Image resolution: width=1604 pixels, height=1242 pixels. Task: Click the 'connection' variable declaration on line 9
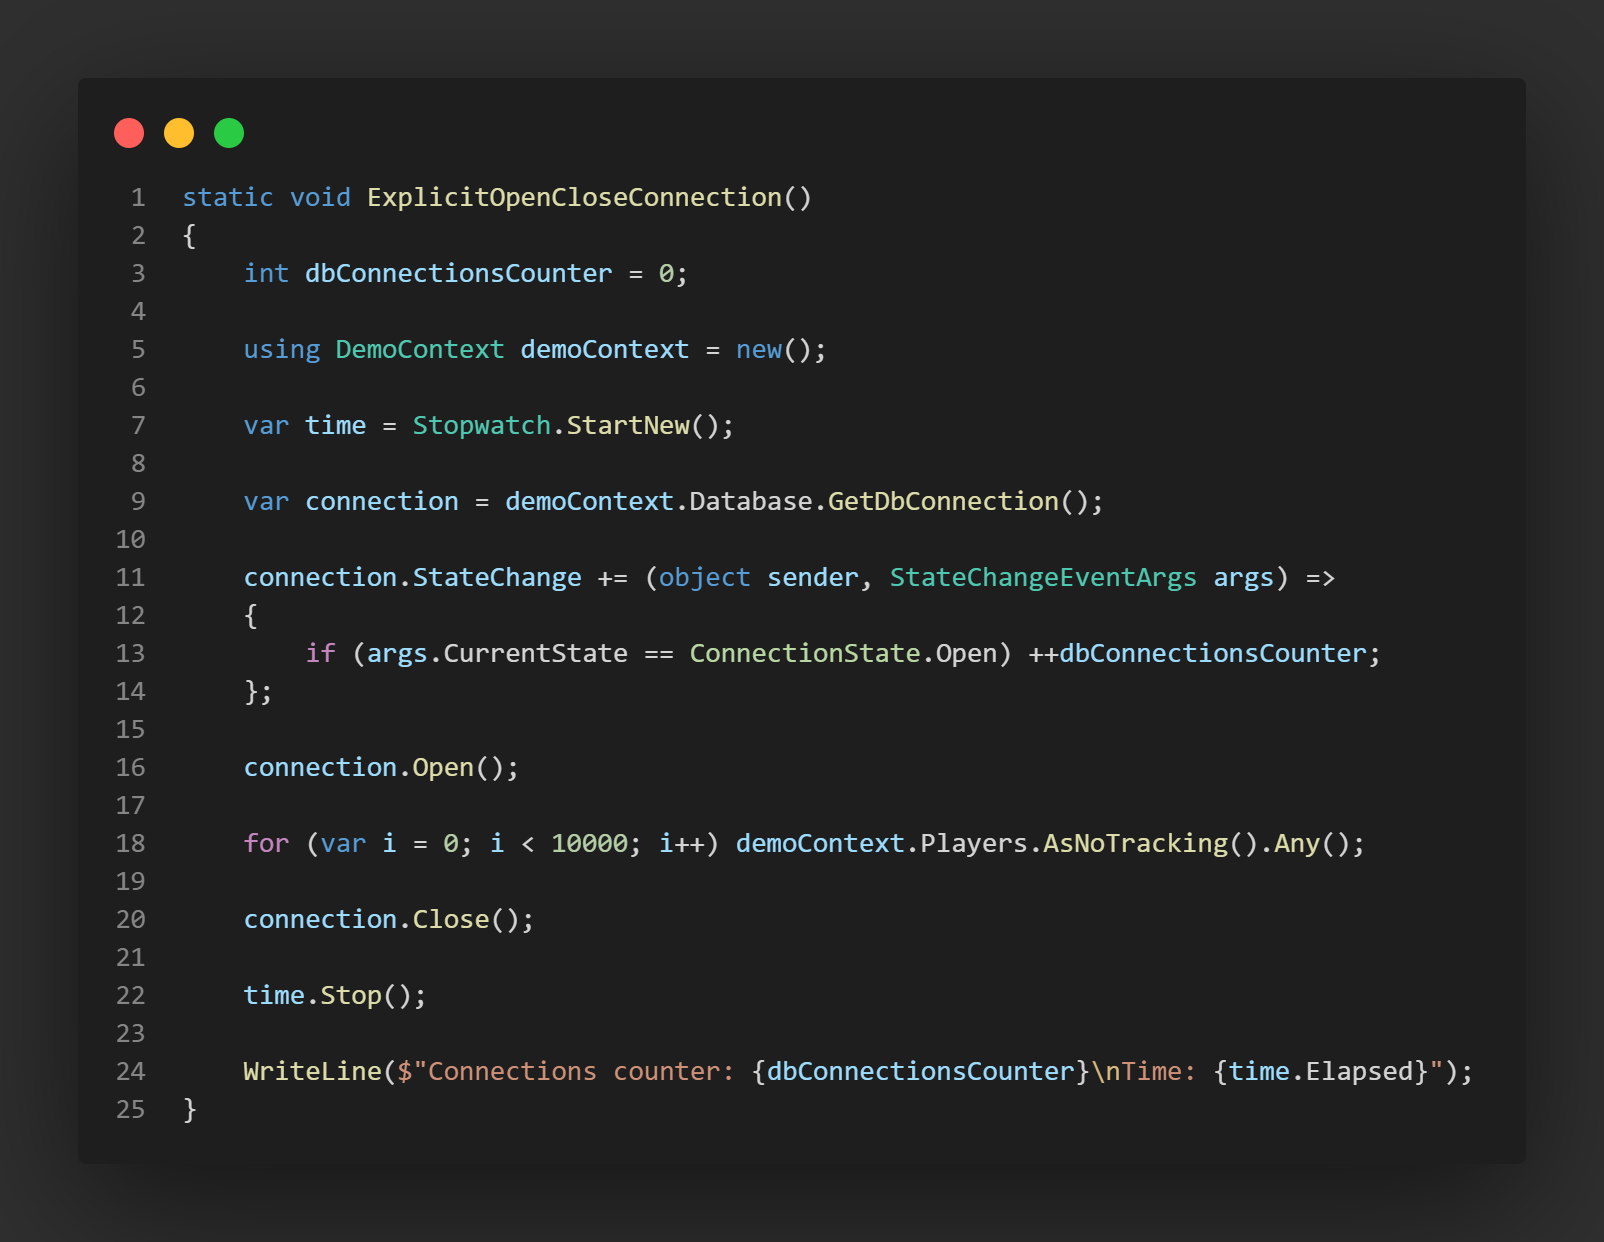pos(382,502)
